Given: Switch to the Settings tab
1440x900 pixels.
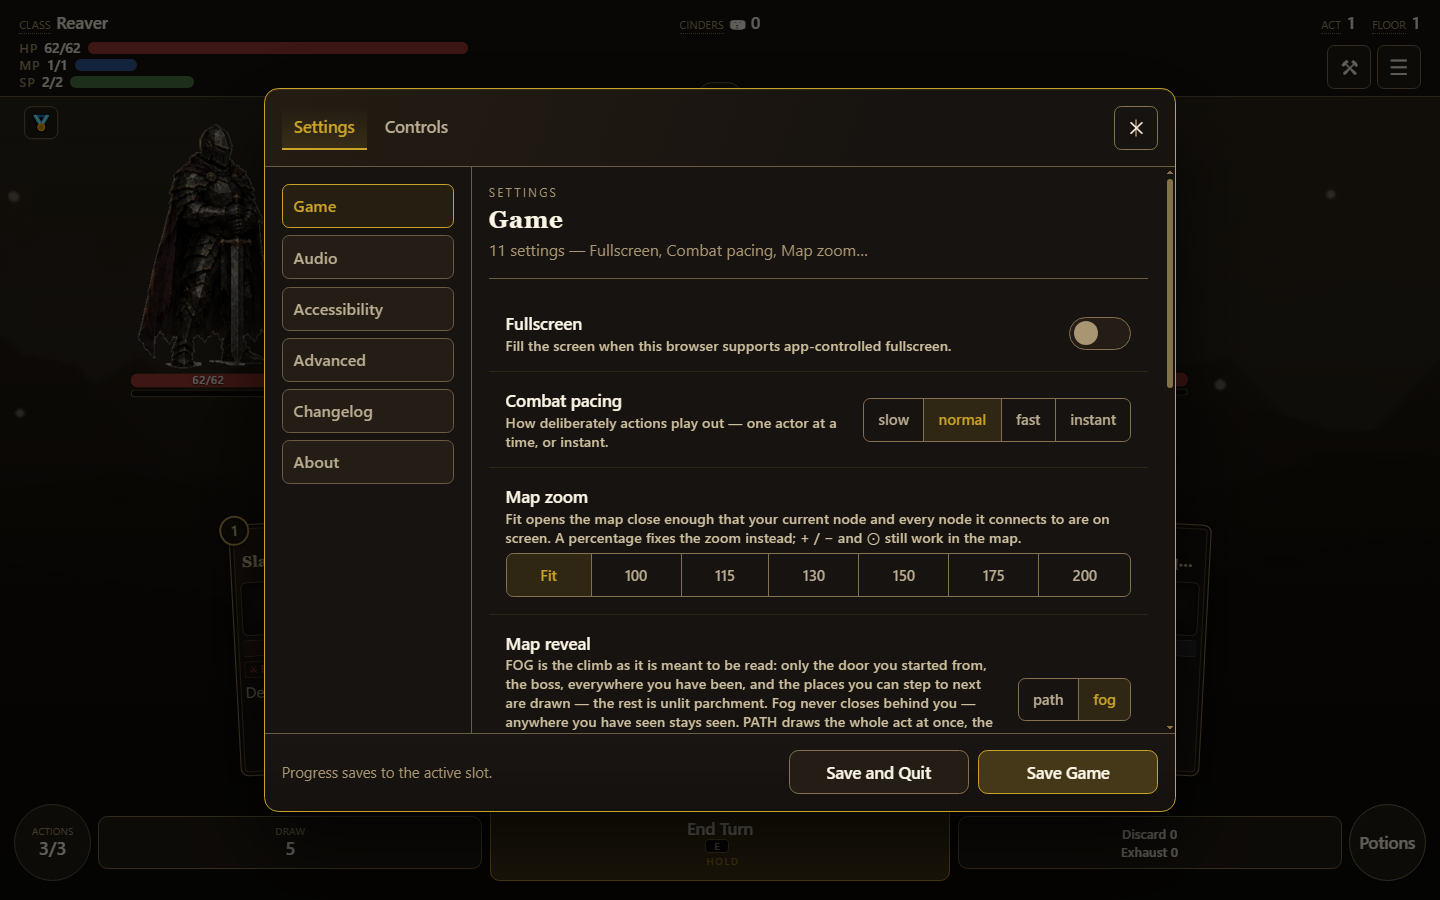Looking at the screenshot, I should pyautogui.click(x=324, y=128).
